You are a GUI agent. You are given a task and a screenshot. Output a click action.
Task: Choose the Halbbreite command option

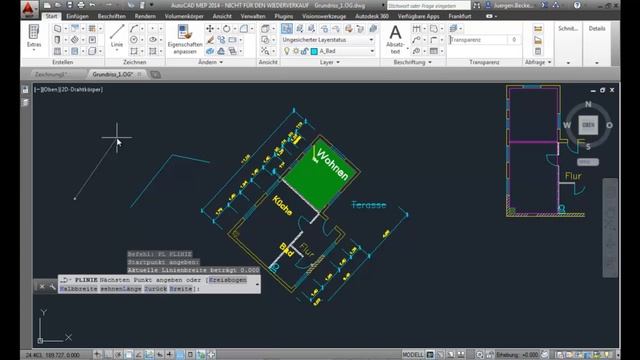pos(78,289)
